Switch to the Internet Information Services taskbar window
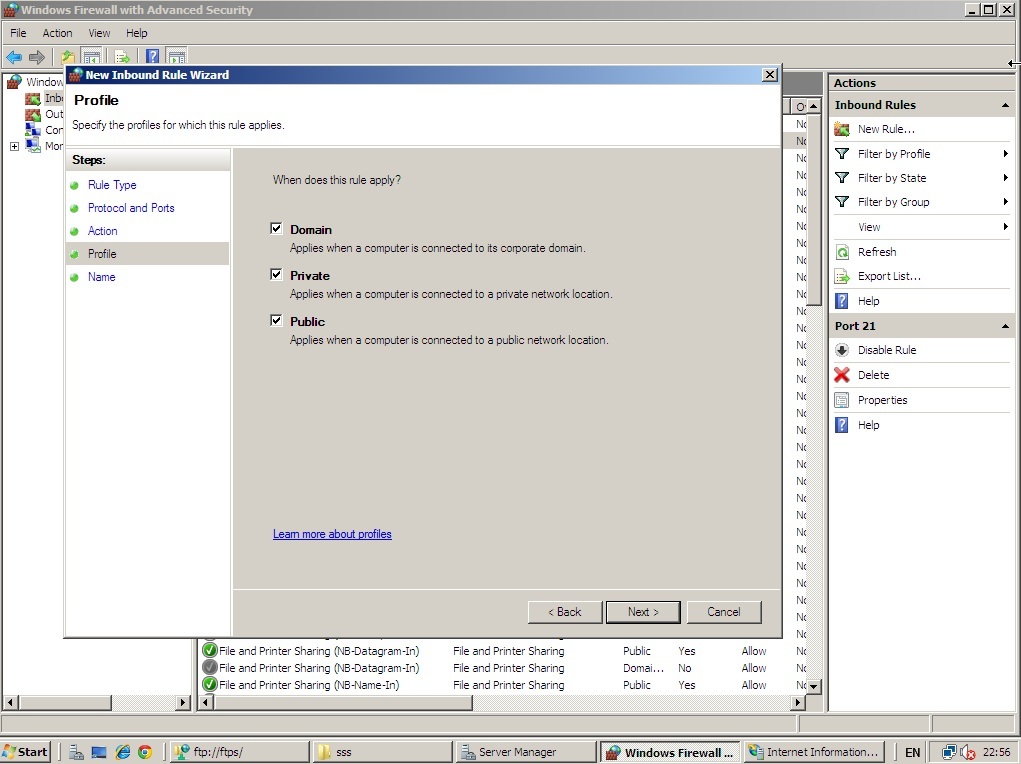 point(815,752)
